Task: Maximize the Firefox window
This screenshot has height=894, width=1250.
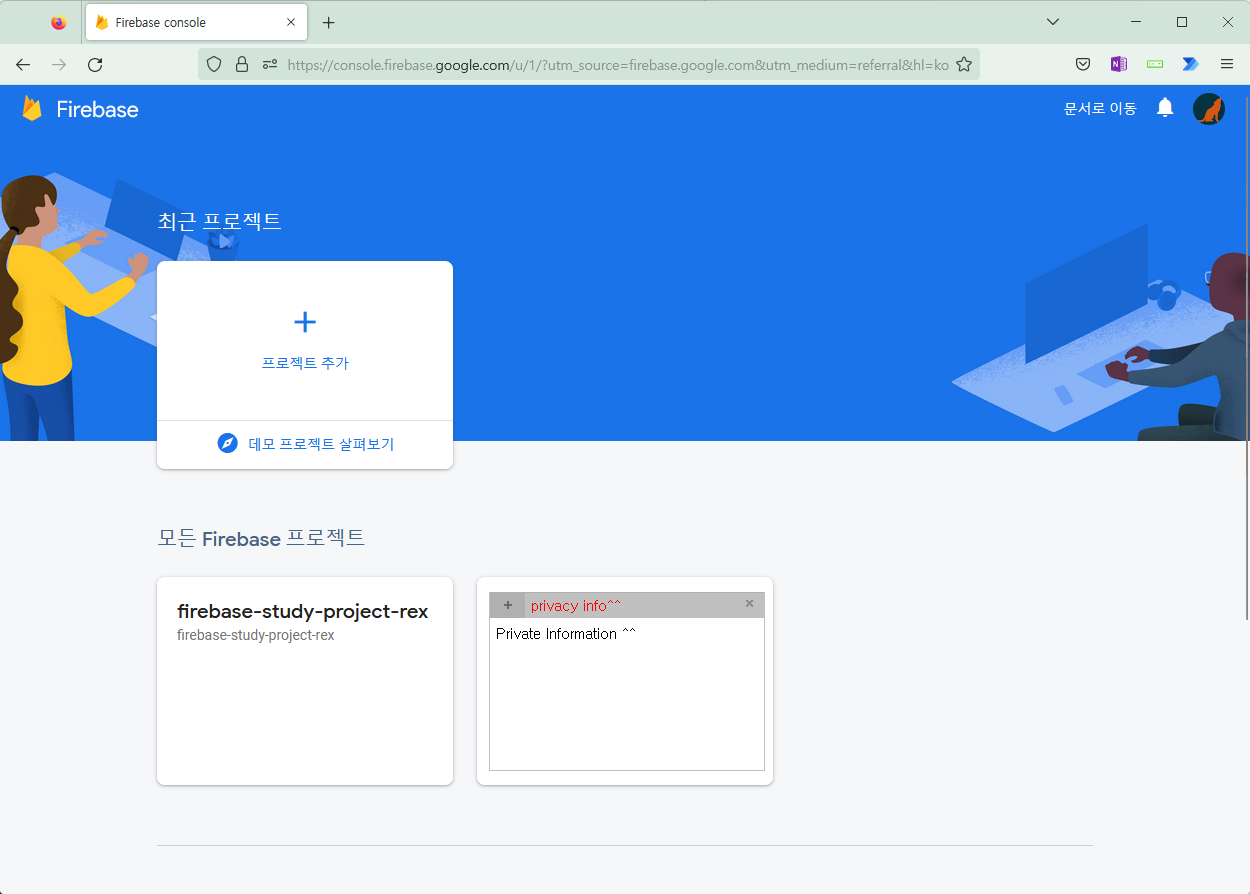Action: (x=1182, y=22)
